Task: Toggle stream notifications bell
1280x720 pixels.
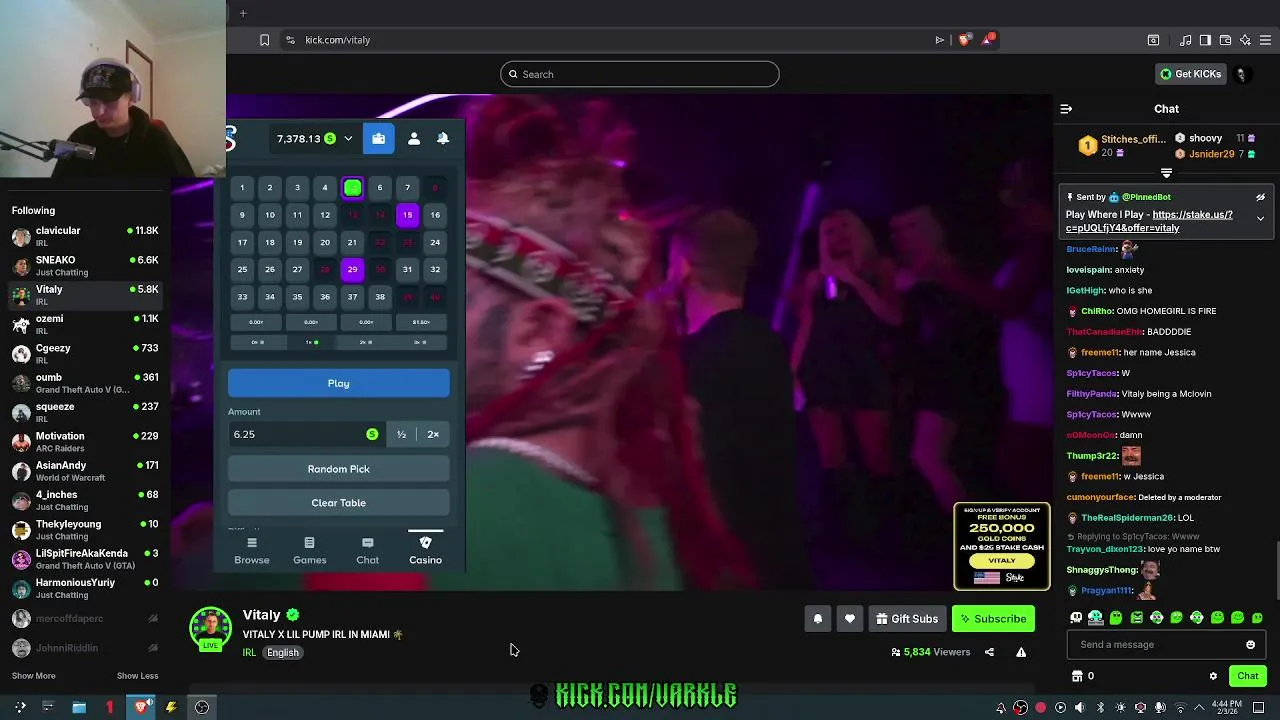Action: [x=817, y=619]
